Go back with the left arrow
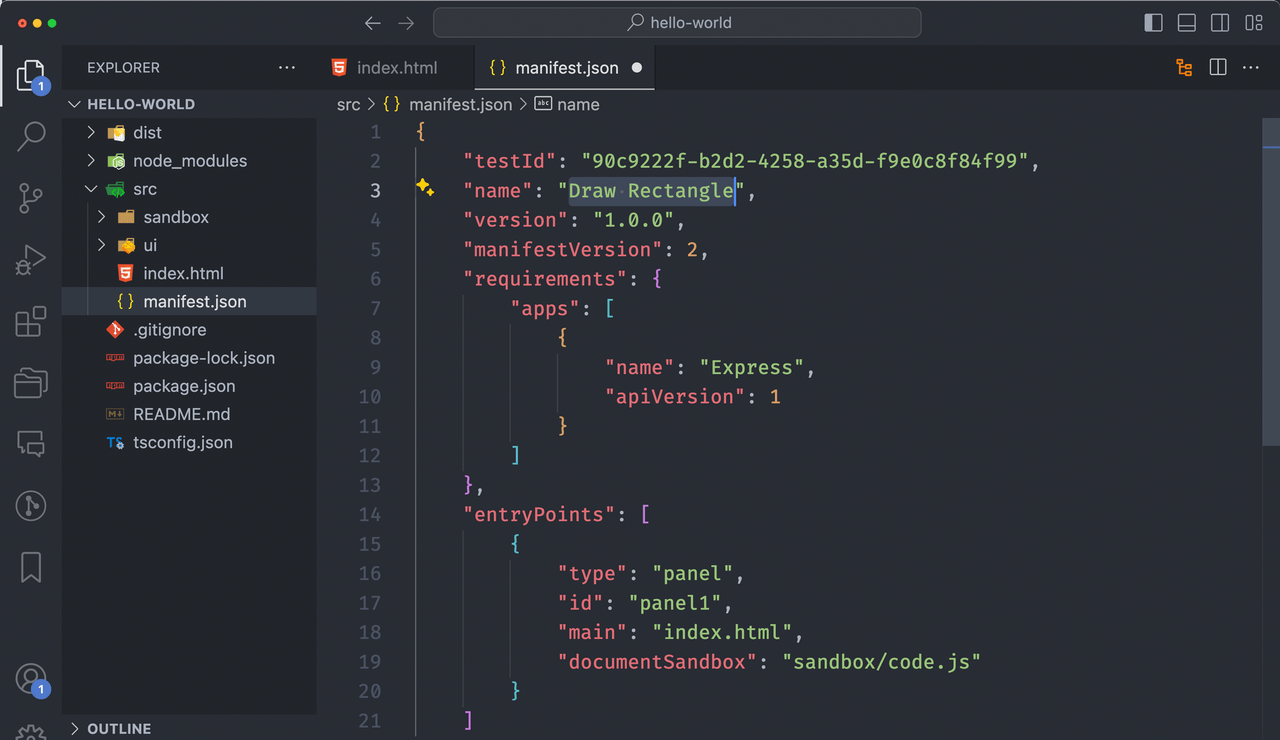Screen dimensions: 1280x740 [x=373, y=22]
